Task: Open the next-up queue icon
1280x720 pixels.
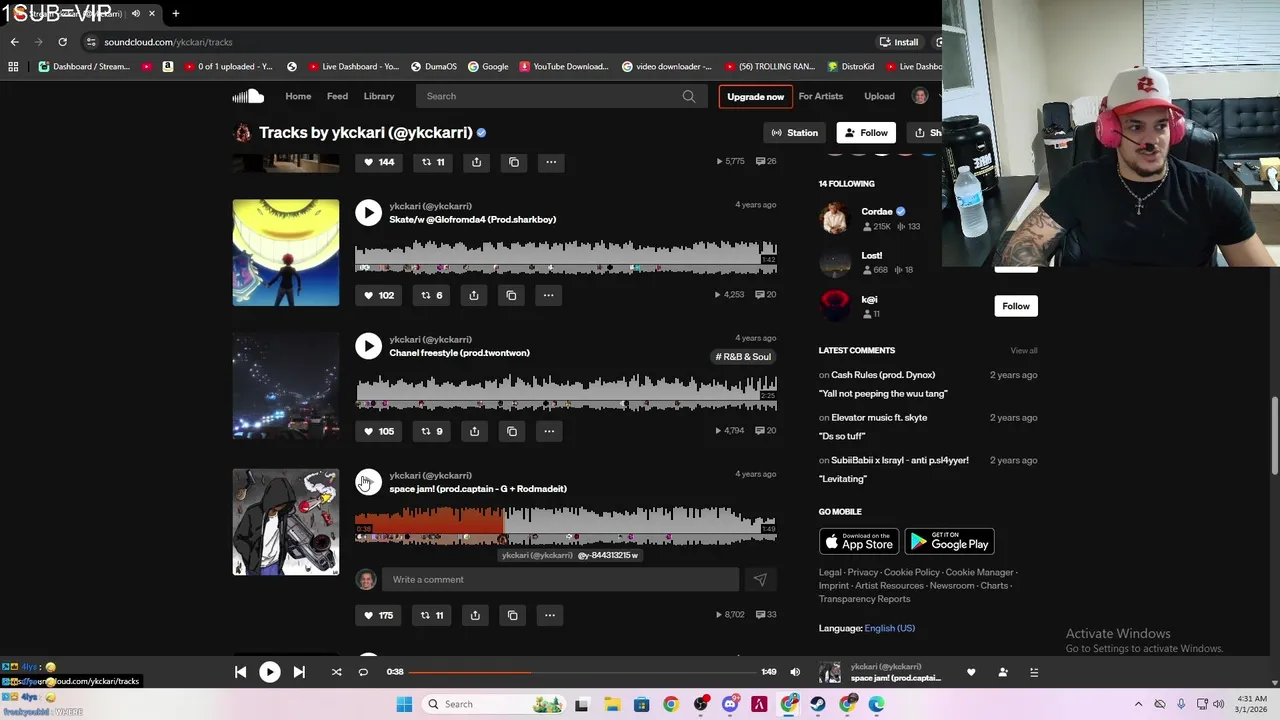Action: coord(1034,672)
